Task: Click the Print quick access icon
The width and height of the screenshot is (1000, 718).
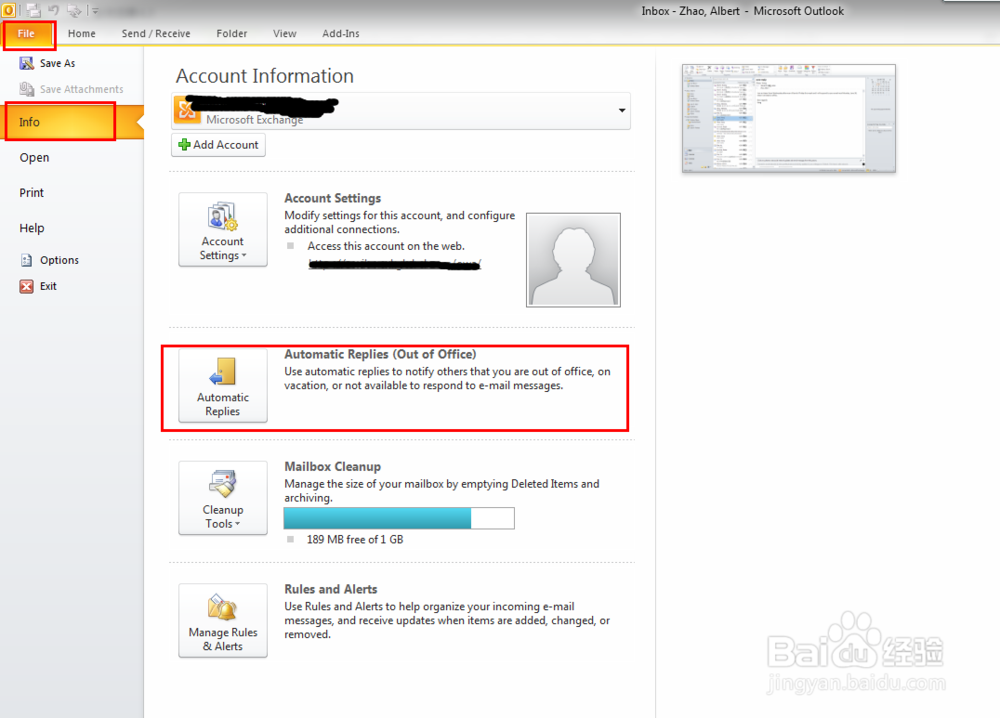Action: pos(74,10)
